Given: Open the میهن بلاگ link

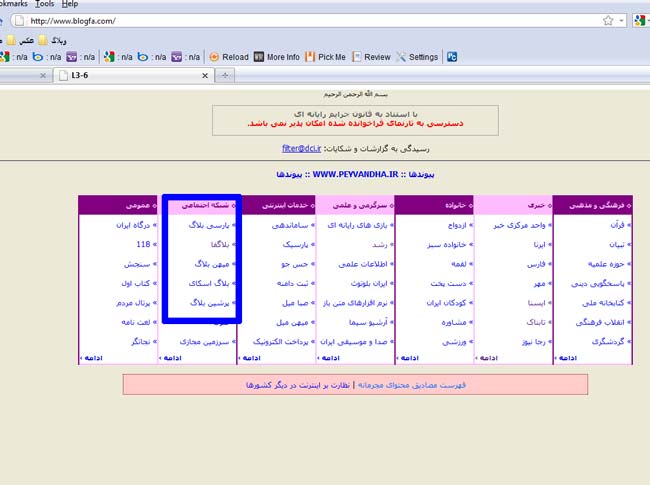Looking at the screenshot, I should coord(212,264).
